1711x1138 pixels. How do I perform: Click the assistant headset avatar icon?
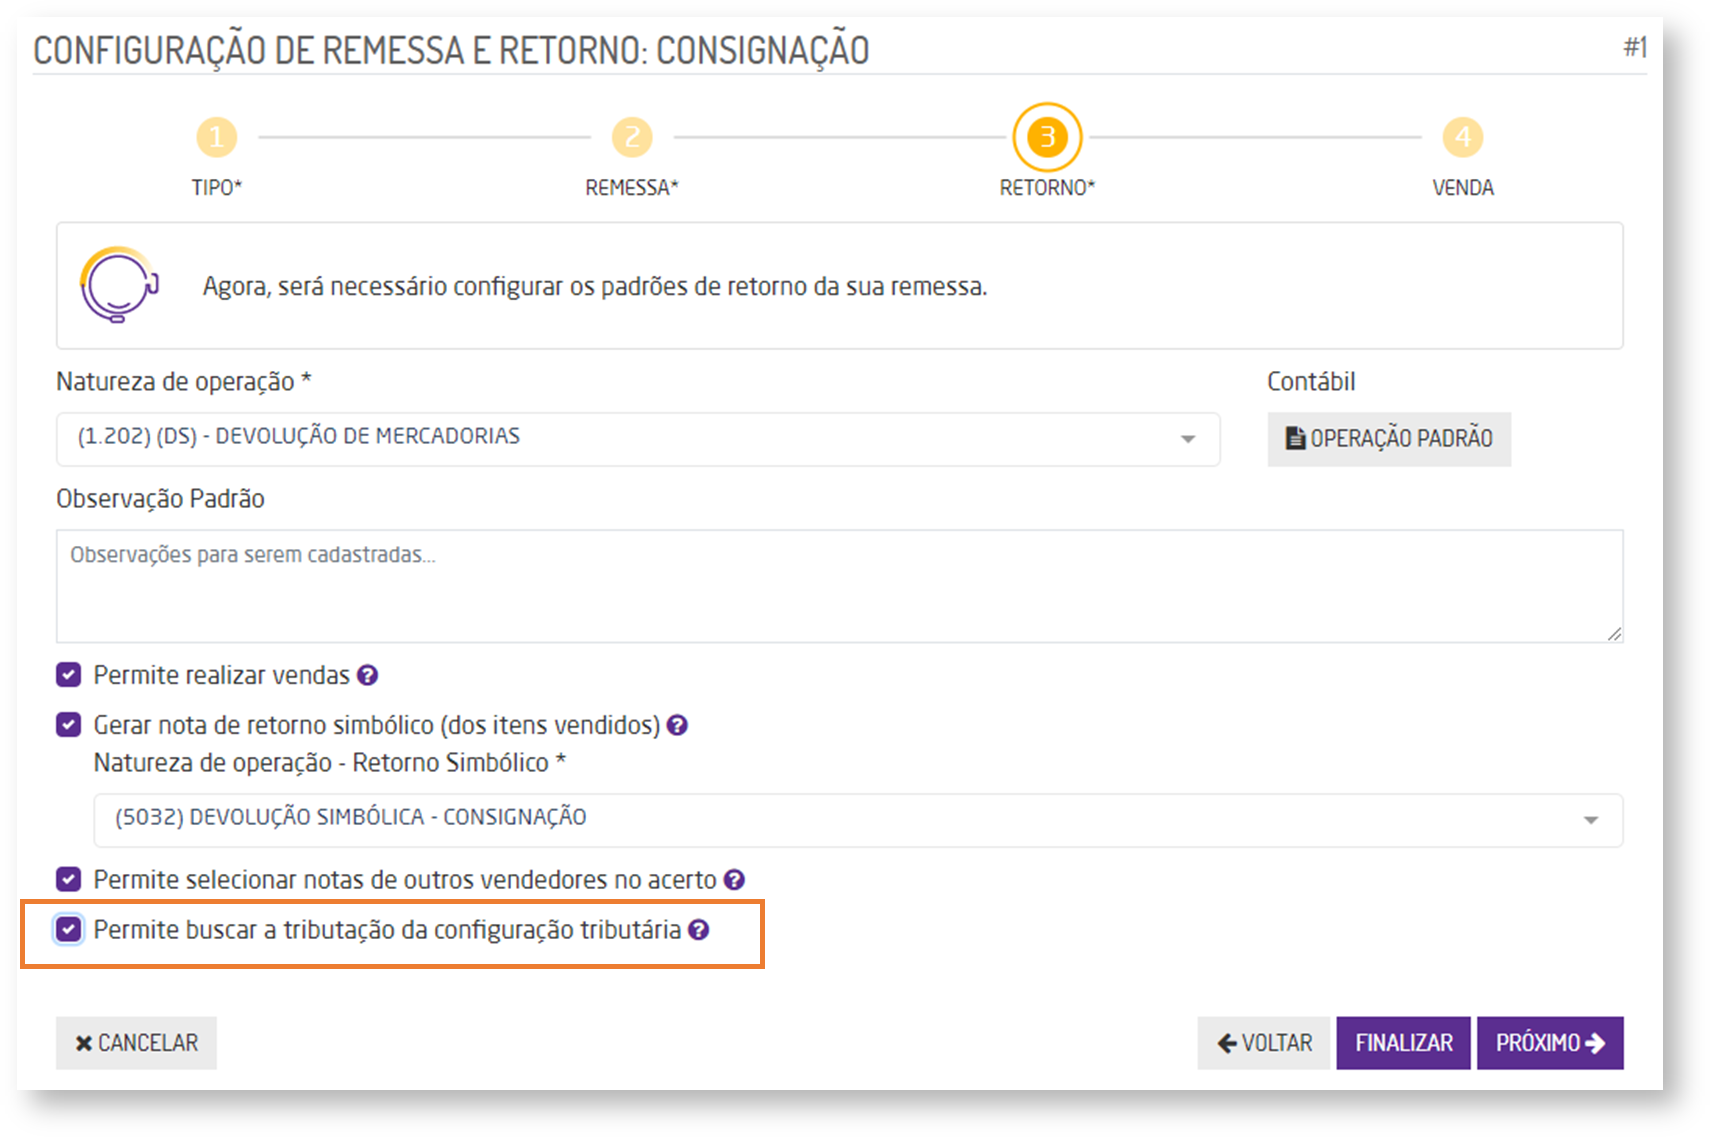point(119,285)
